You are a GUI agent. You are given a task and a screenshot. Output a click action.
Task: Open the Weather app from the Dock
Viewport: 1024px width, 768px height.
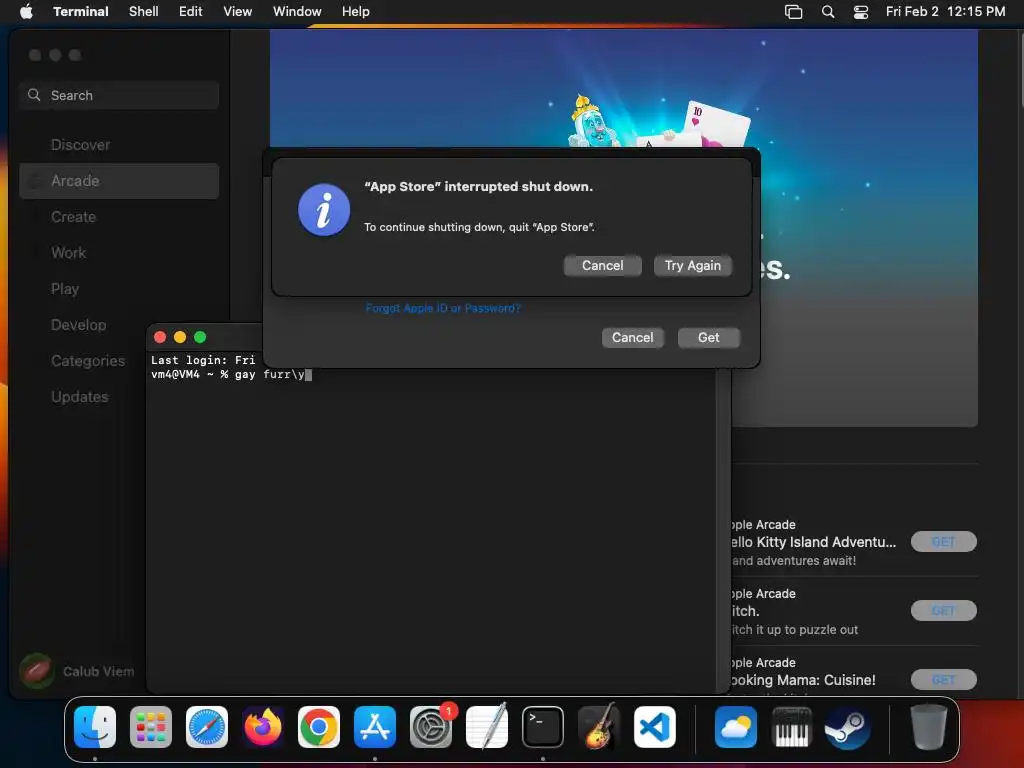pyautogui.click(x=736, y=727)
